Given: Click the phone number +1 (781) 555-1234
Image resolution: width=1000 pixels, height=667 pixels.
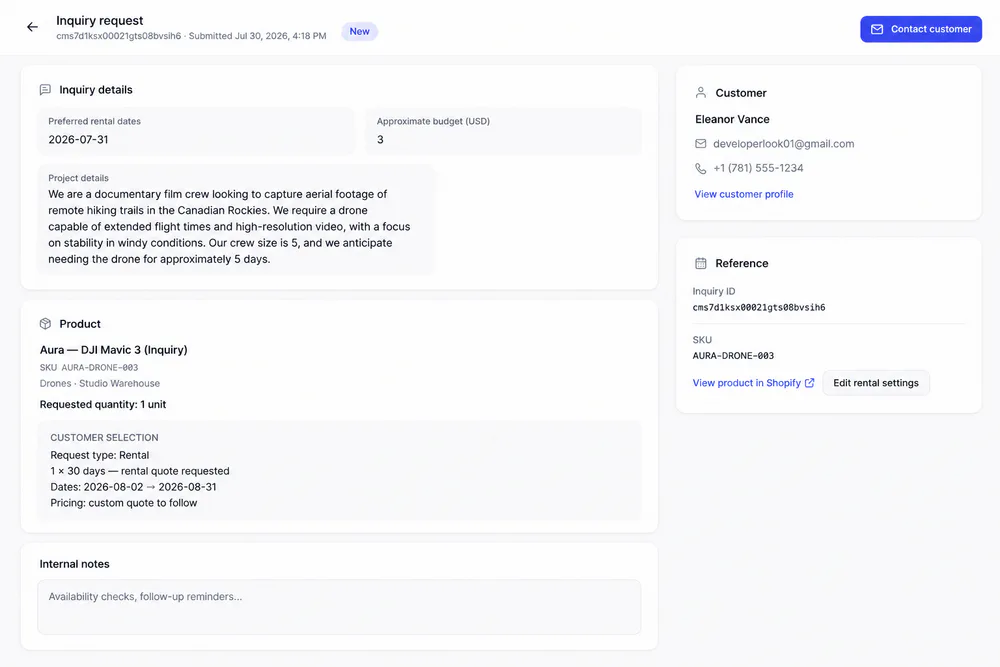Looking at the screenshot, I should [x=758, y=168].
